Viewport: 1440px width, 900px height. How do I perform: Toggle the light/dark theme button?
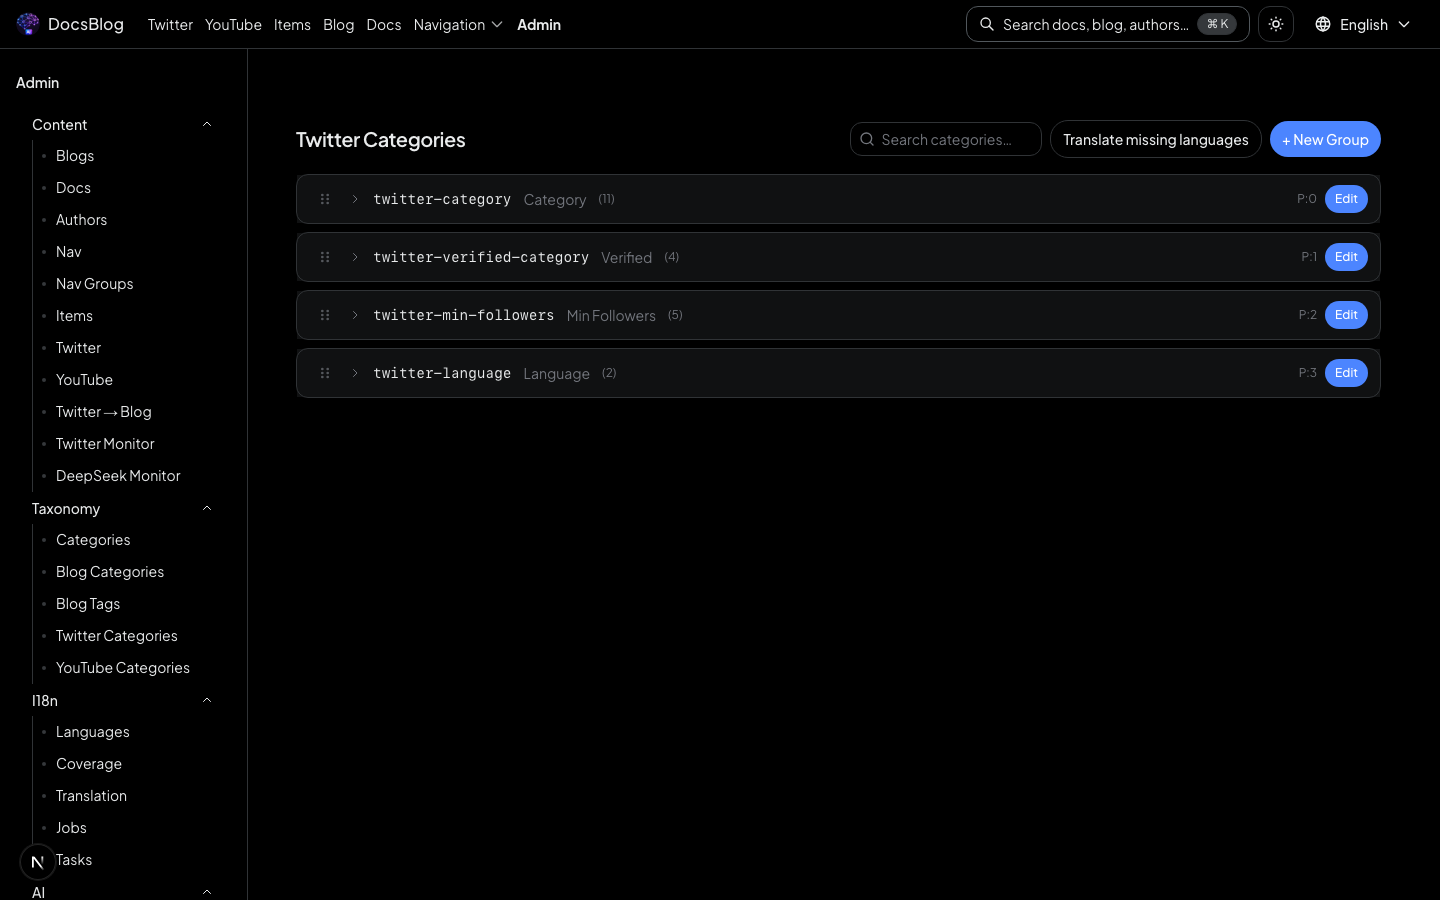click(x=1276, y=24)
